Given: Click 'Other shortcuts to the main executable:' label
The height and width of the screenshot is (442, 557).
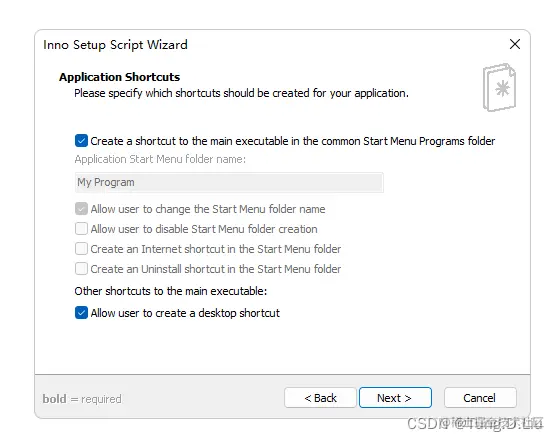Looking at the screenshot, I should 171,291.
